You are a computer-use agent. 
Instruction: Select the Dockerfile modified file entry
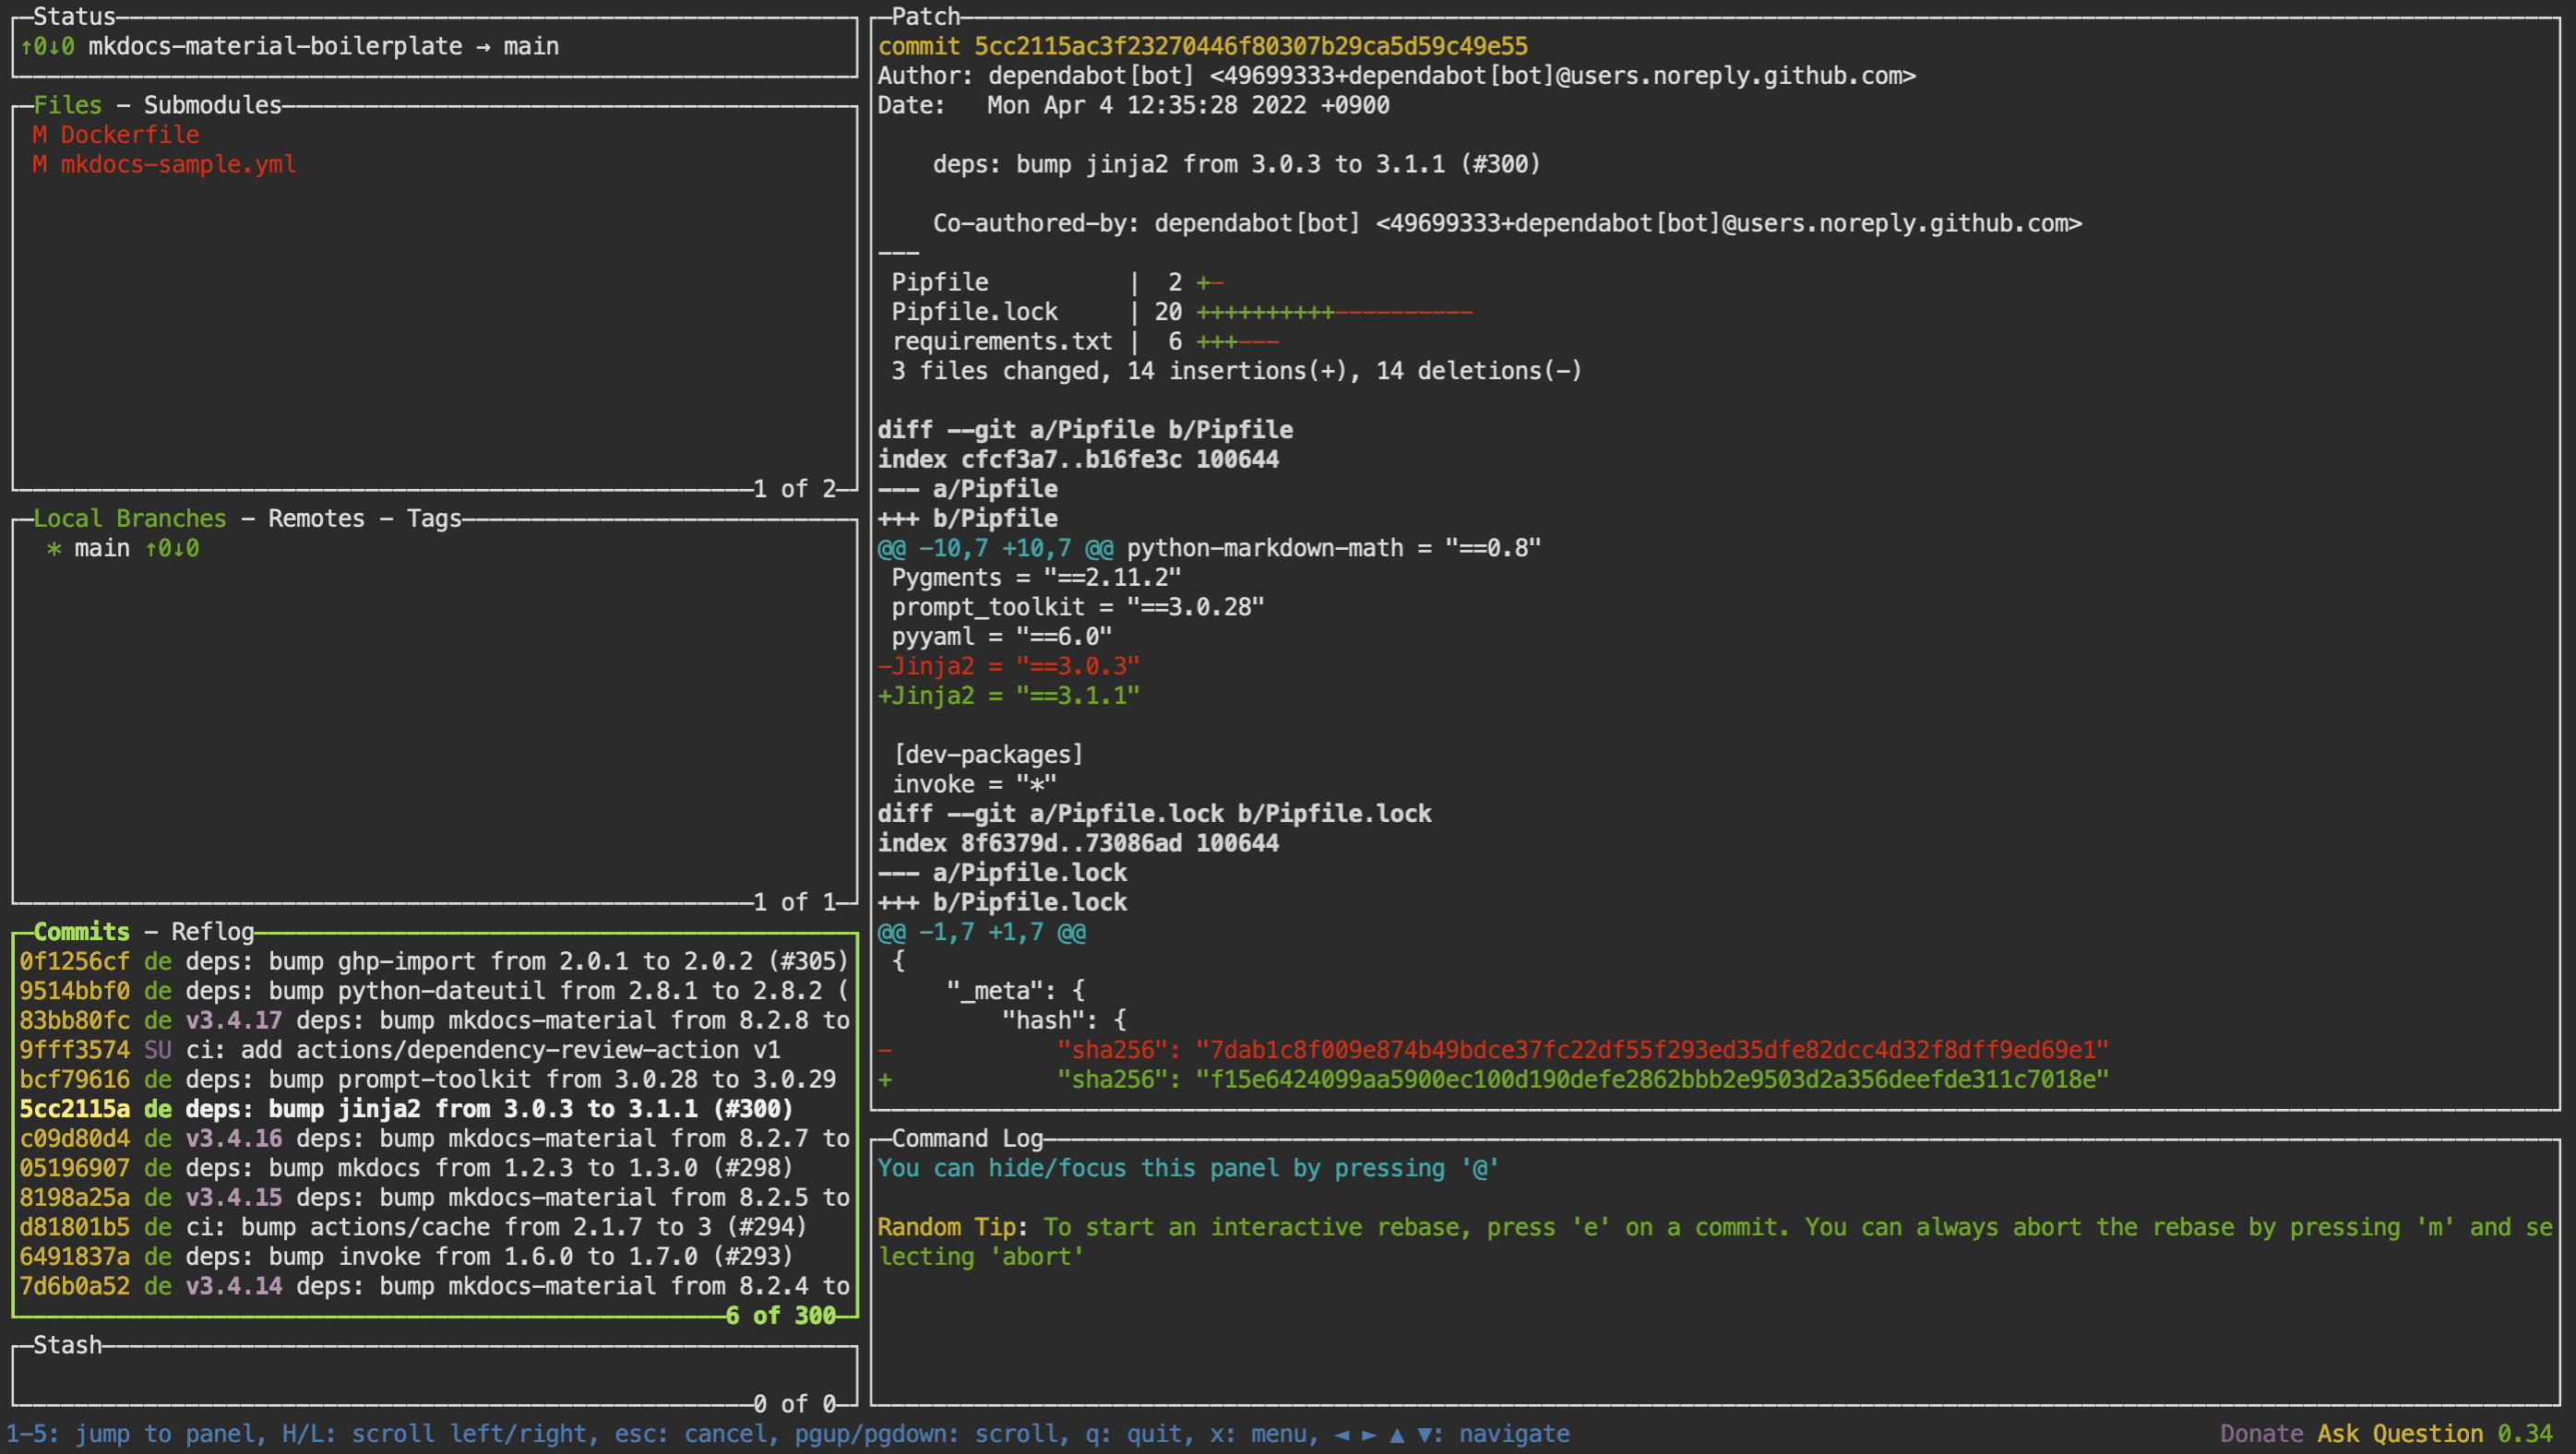coord(129,135)
